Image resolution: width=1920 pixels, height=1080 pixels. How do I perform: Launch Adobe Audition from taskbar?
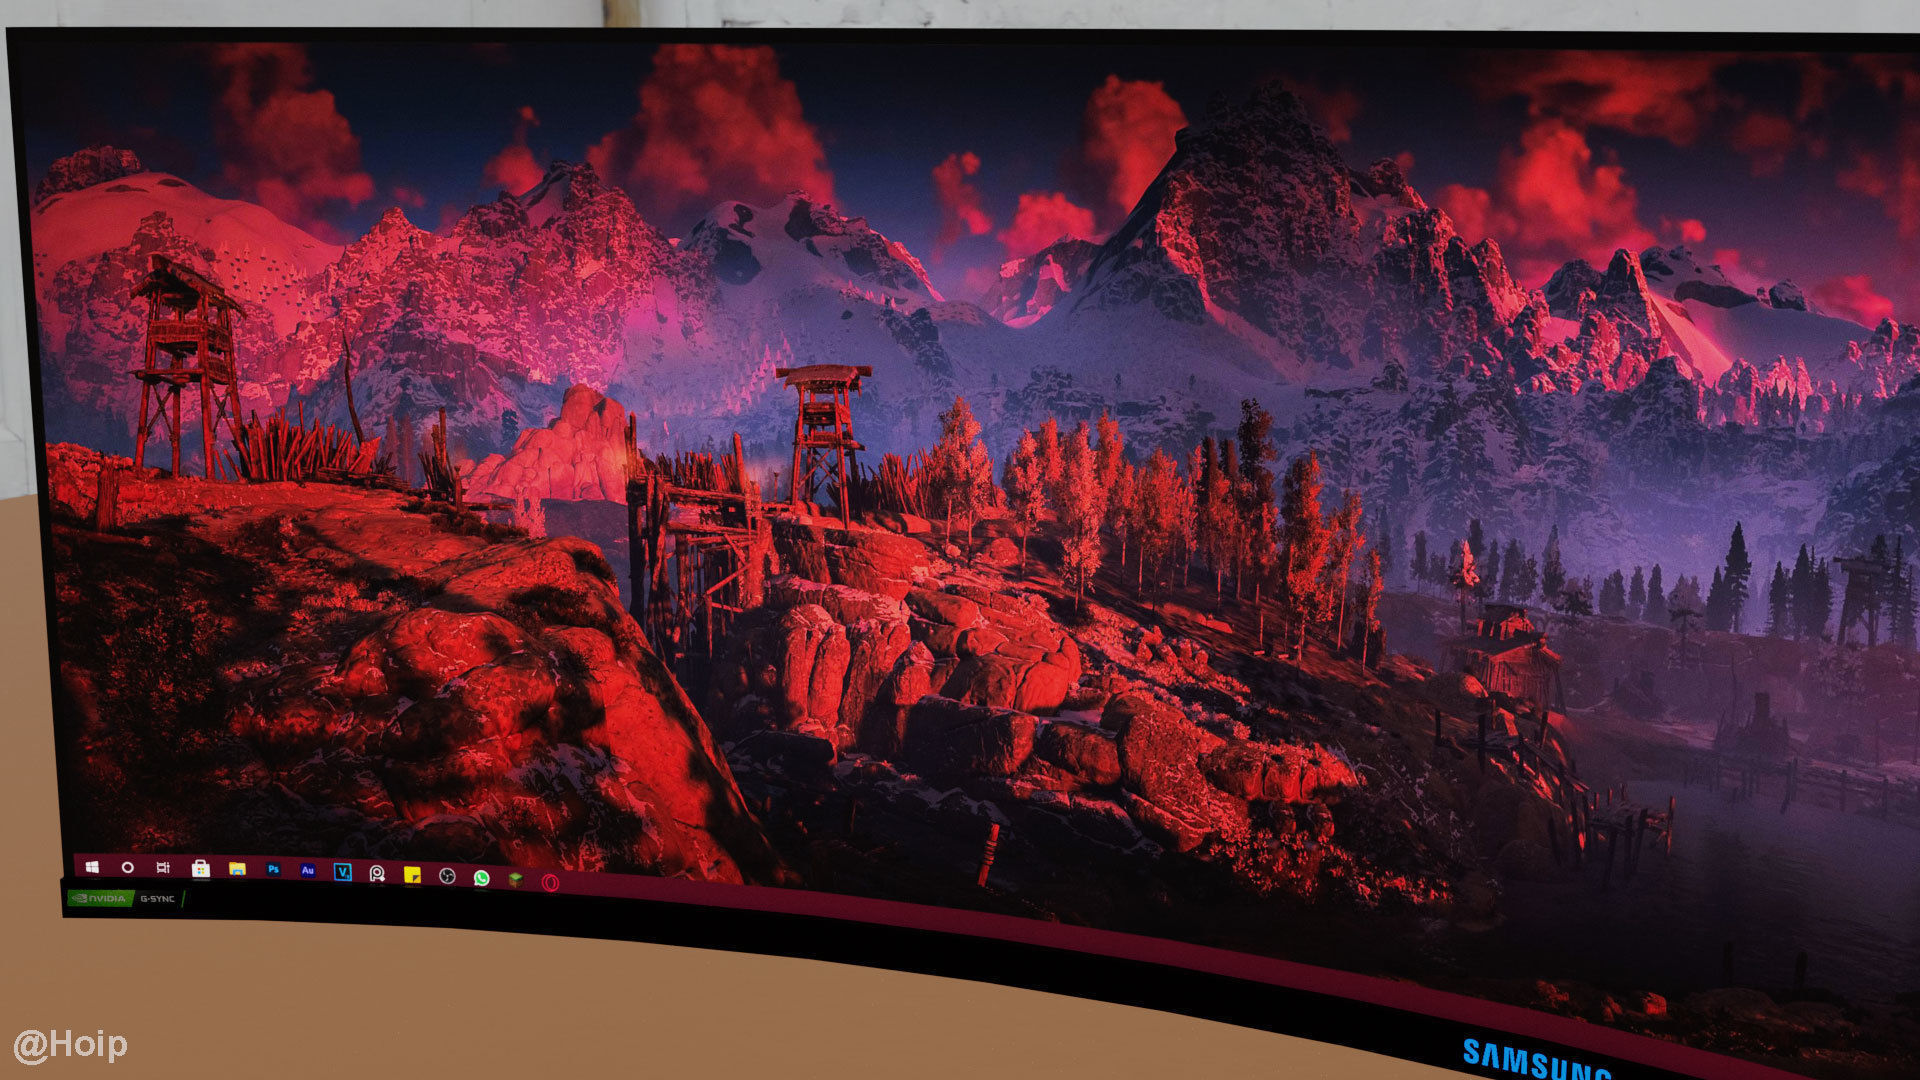click(x=308, y=871)
